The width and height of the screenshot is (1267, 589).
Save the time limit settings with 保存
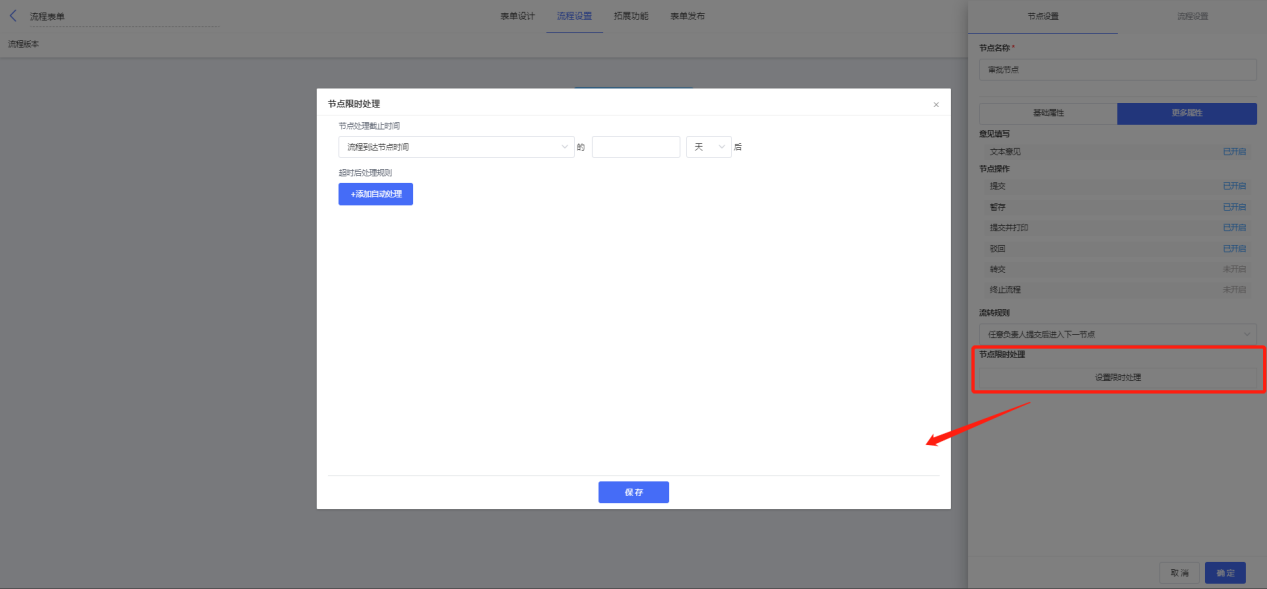coord(634,492)
